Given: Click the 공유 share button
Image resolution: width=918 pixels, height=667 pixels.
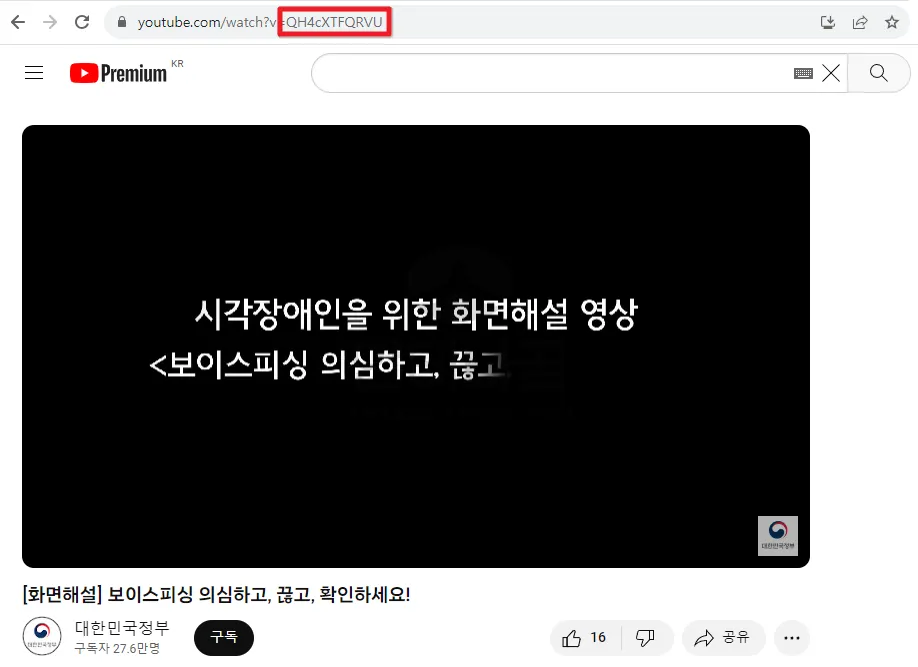Looking at the screenshot, I should tap(723, 637).
